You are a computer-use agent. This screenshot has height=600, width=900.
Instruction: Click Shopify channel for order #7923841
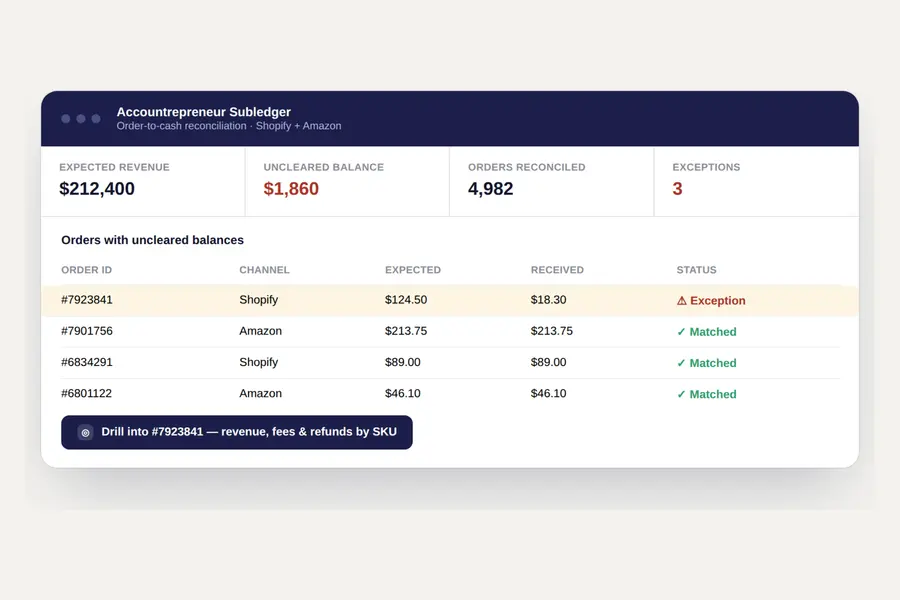point(258,300)
